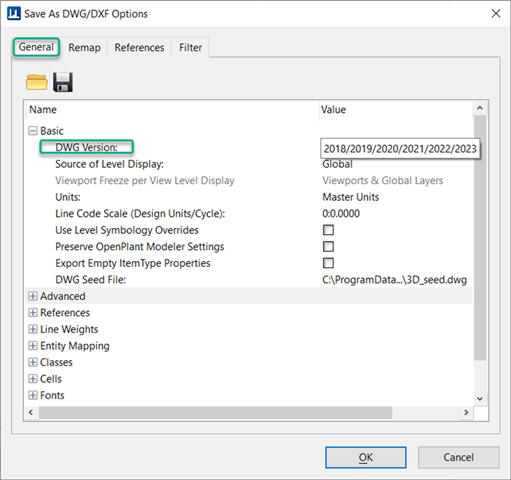
Task: Open the DWG Version dropdown value
Action: [x=400, y=148]
